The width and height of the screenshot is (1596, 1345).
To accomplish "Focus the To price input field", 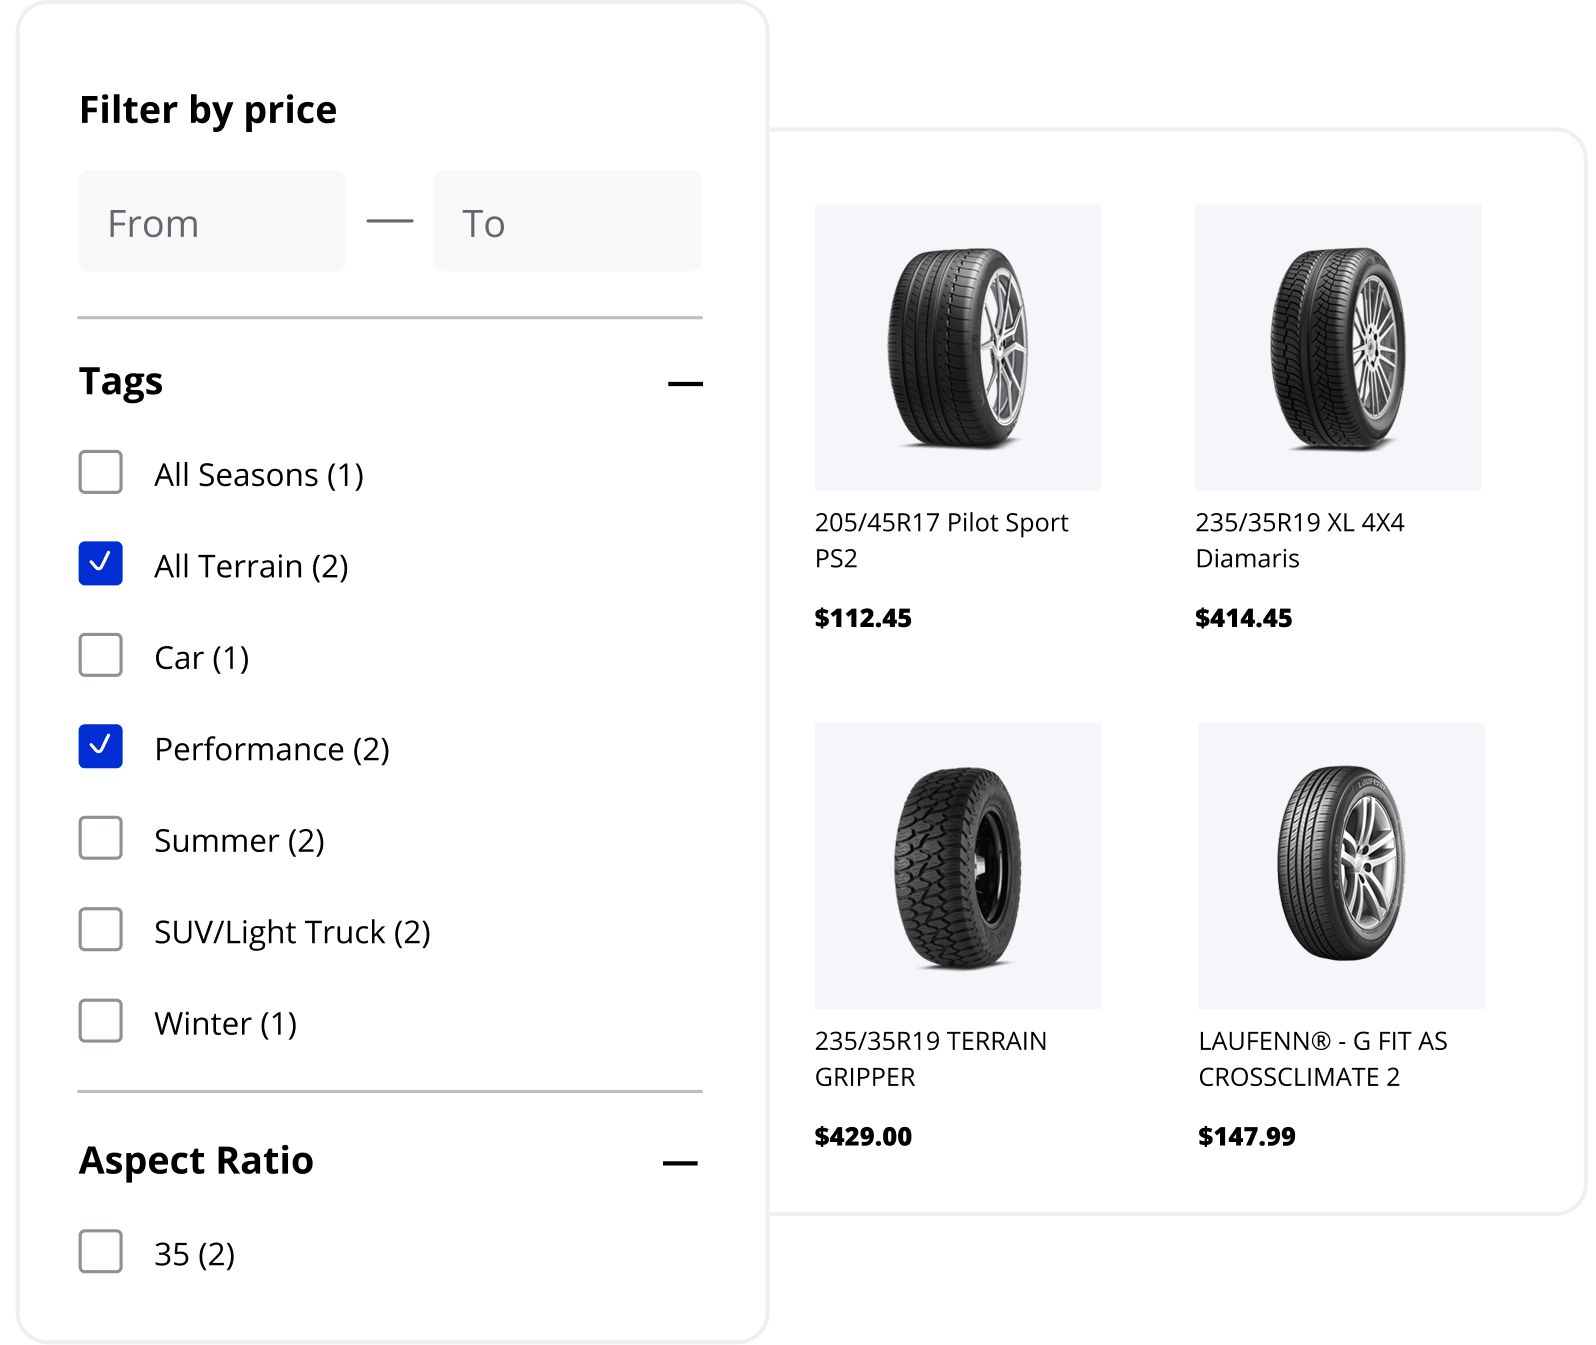I will tap(567, 222).
